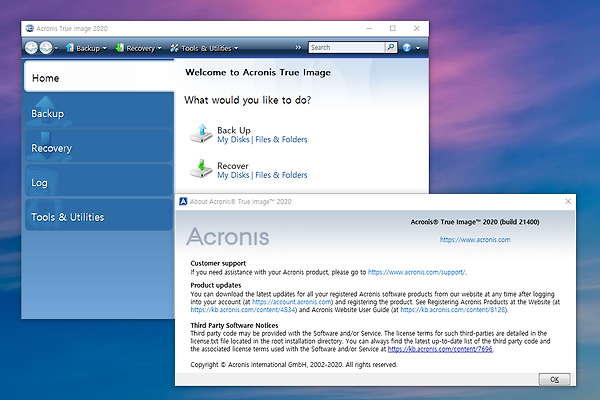The image size is (600, 400).
Task: Click Files & Folders link under Back Up
Action: (281, 140)
